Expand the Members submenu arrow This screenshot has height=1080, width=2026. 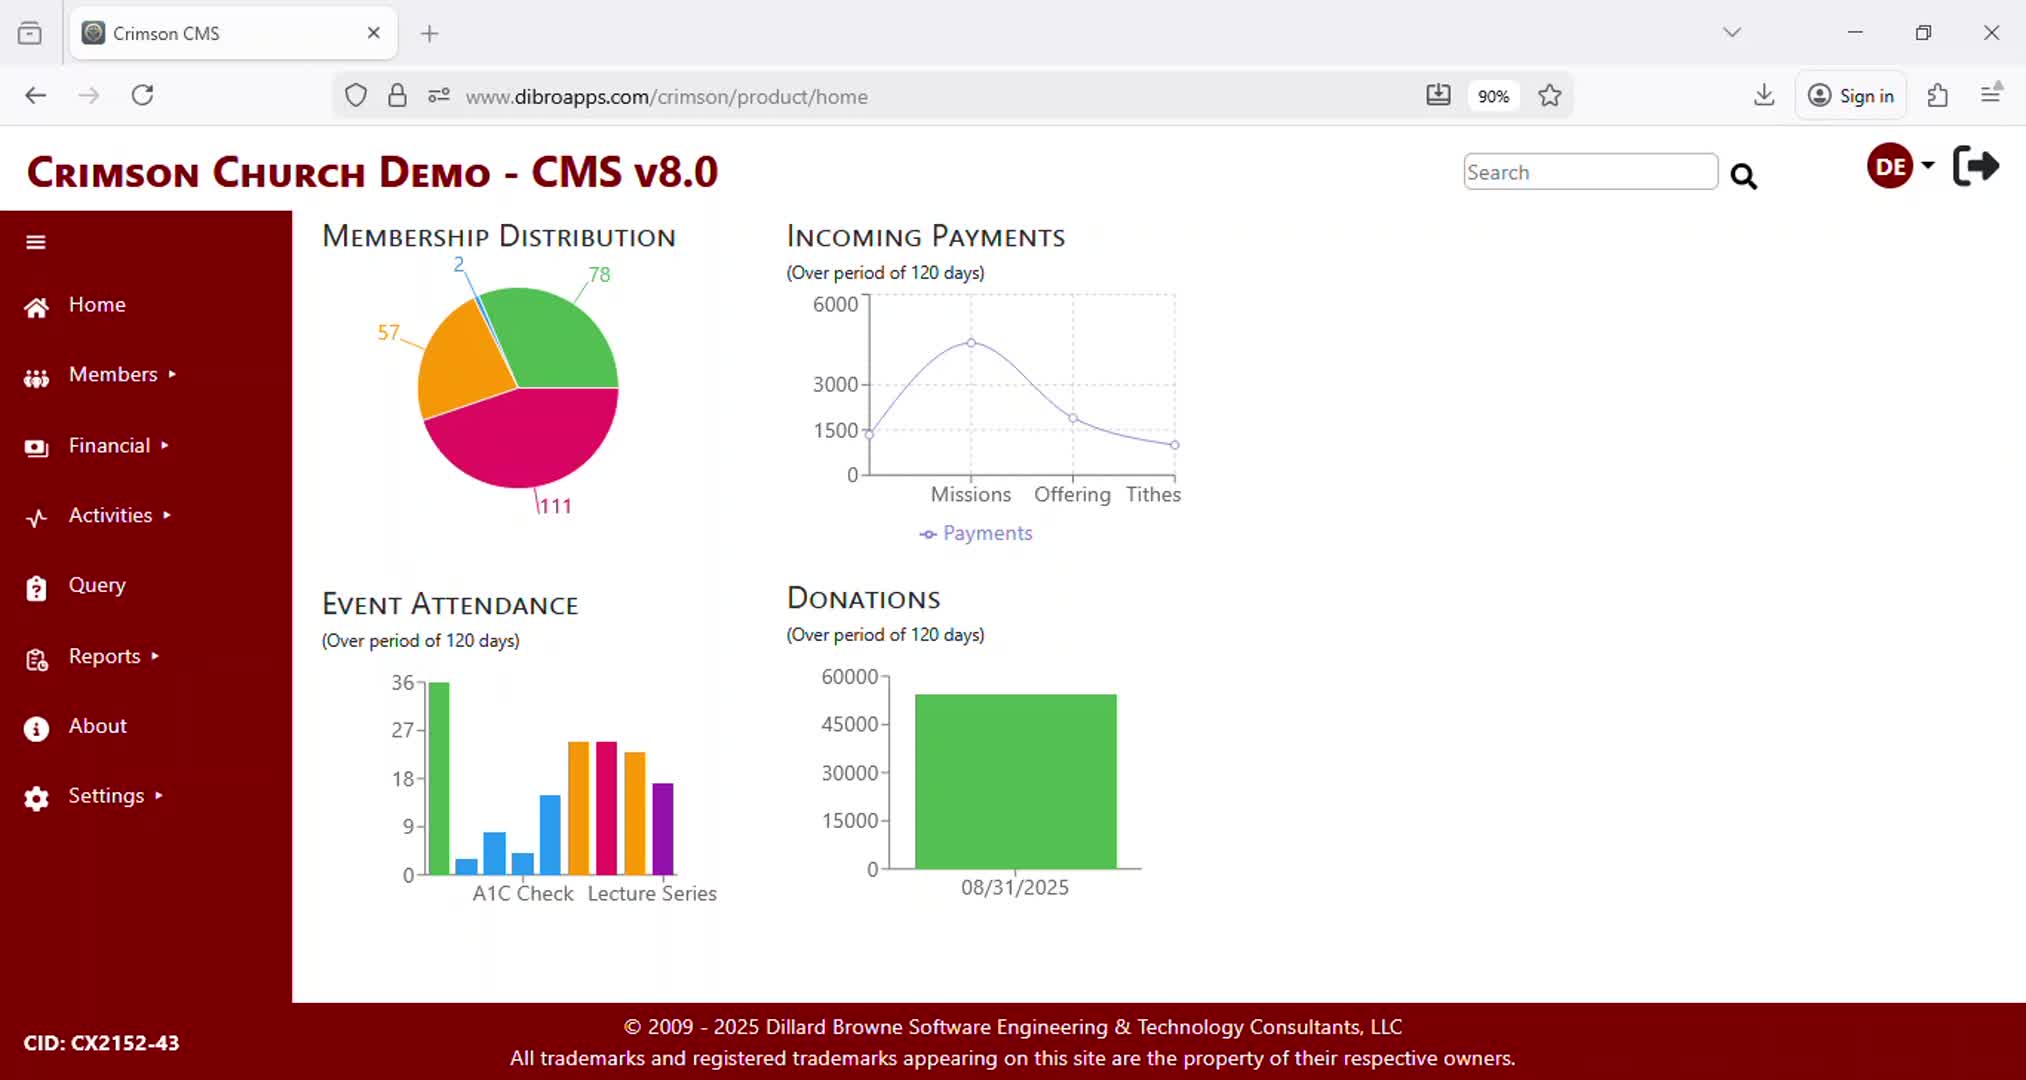click(172, 374)
